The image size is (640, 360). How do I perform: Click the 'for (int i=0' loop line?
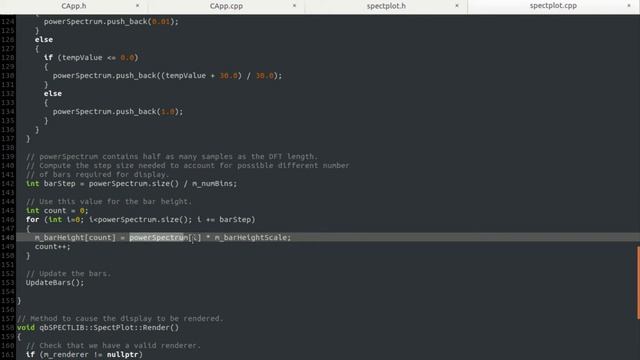140,220
